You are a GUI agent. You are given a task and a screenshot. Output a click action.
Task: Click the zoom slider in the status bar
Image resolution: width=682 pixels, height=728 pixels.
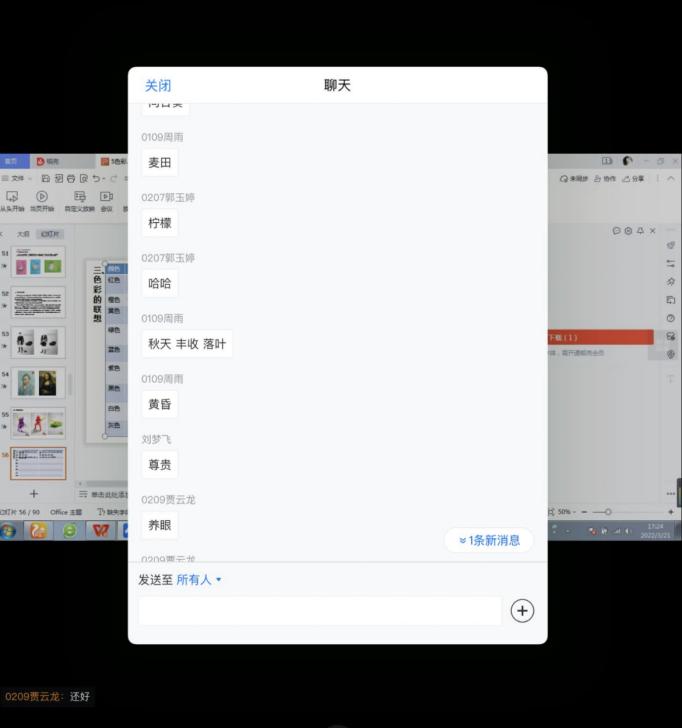608,512
